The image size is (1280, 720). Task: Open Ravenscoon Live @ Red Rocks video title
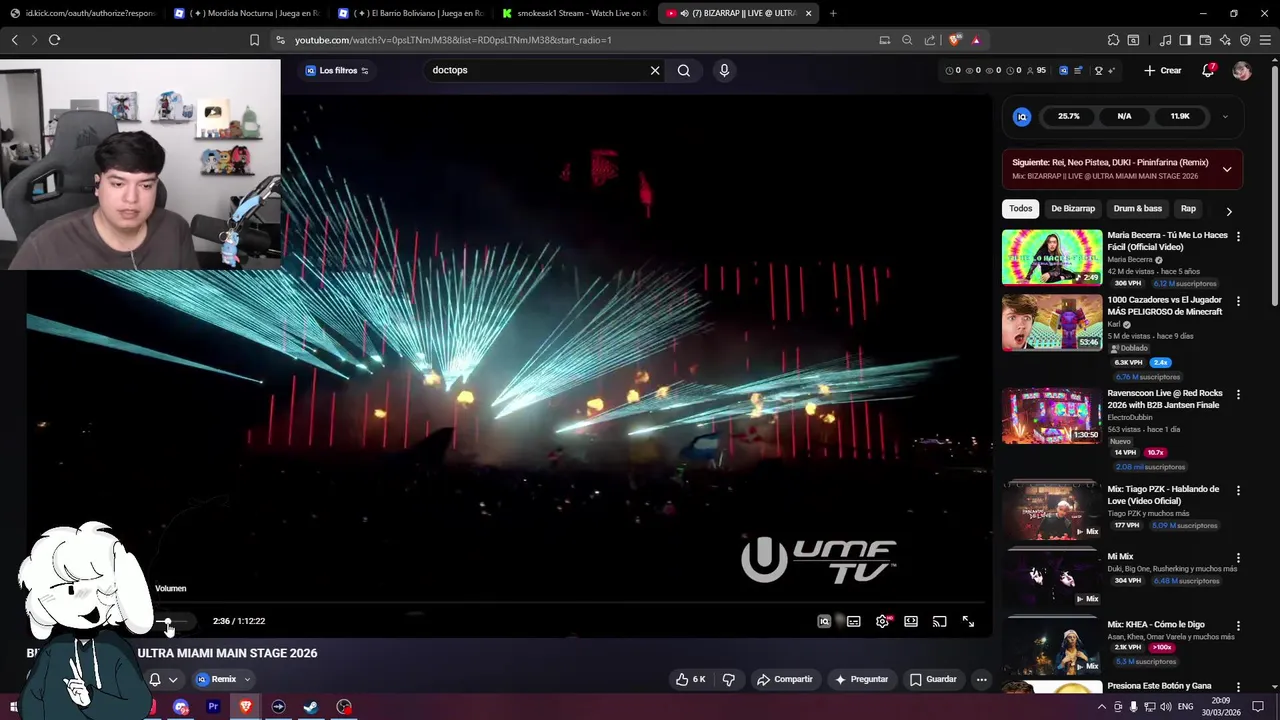(1165, 399)
